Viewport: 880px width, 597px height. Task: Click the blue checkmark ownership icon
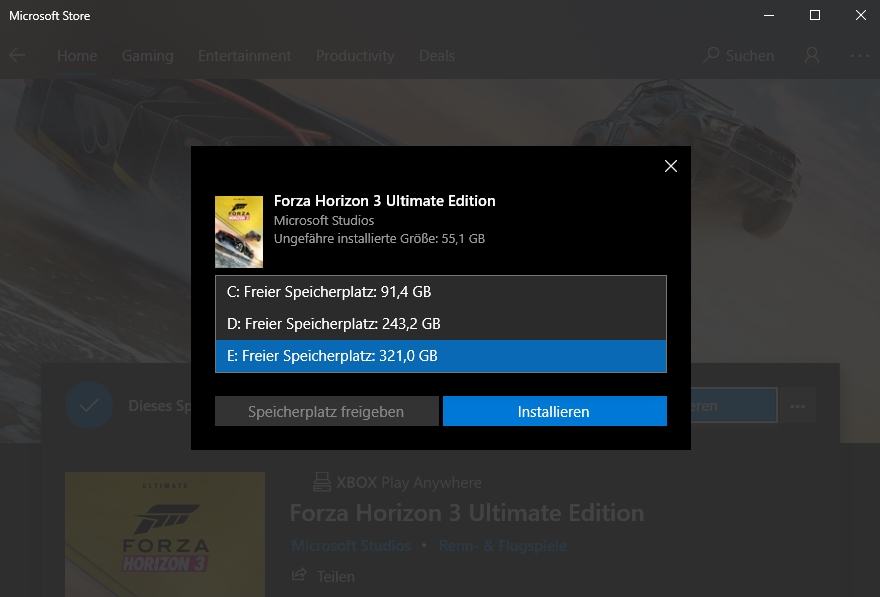click(89, 405)
